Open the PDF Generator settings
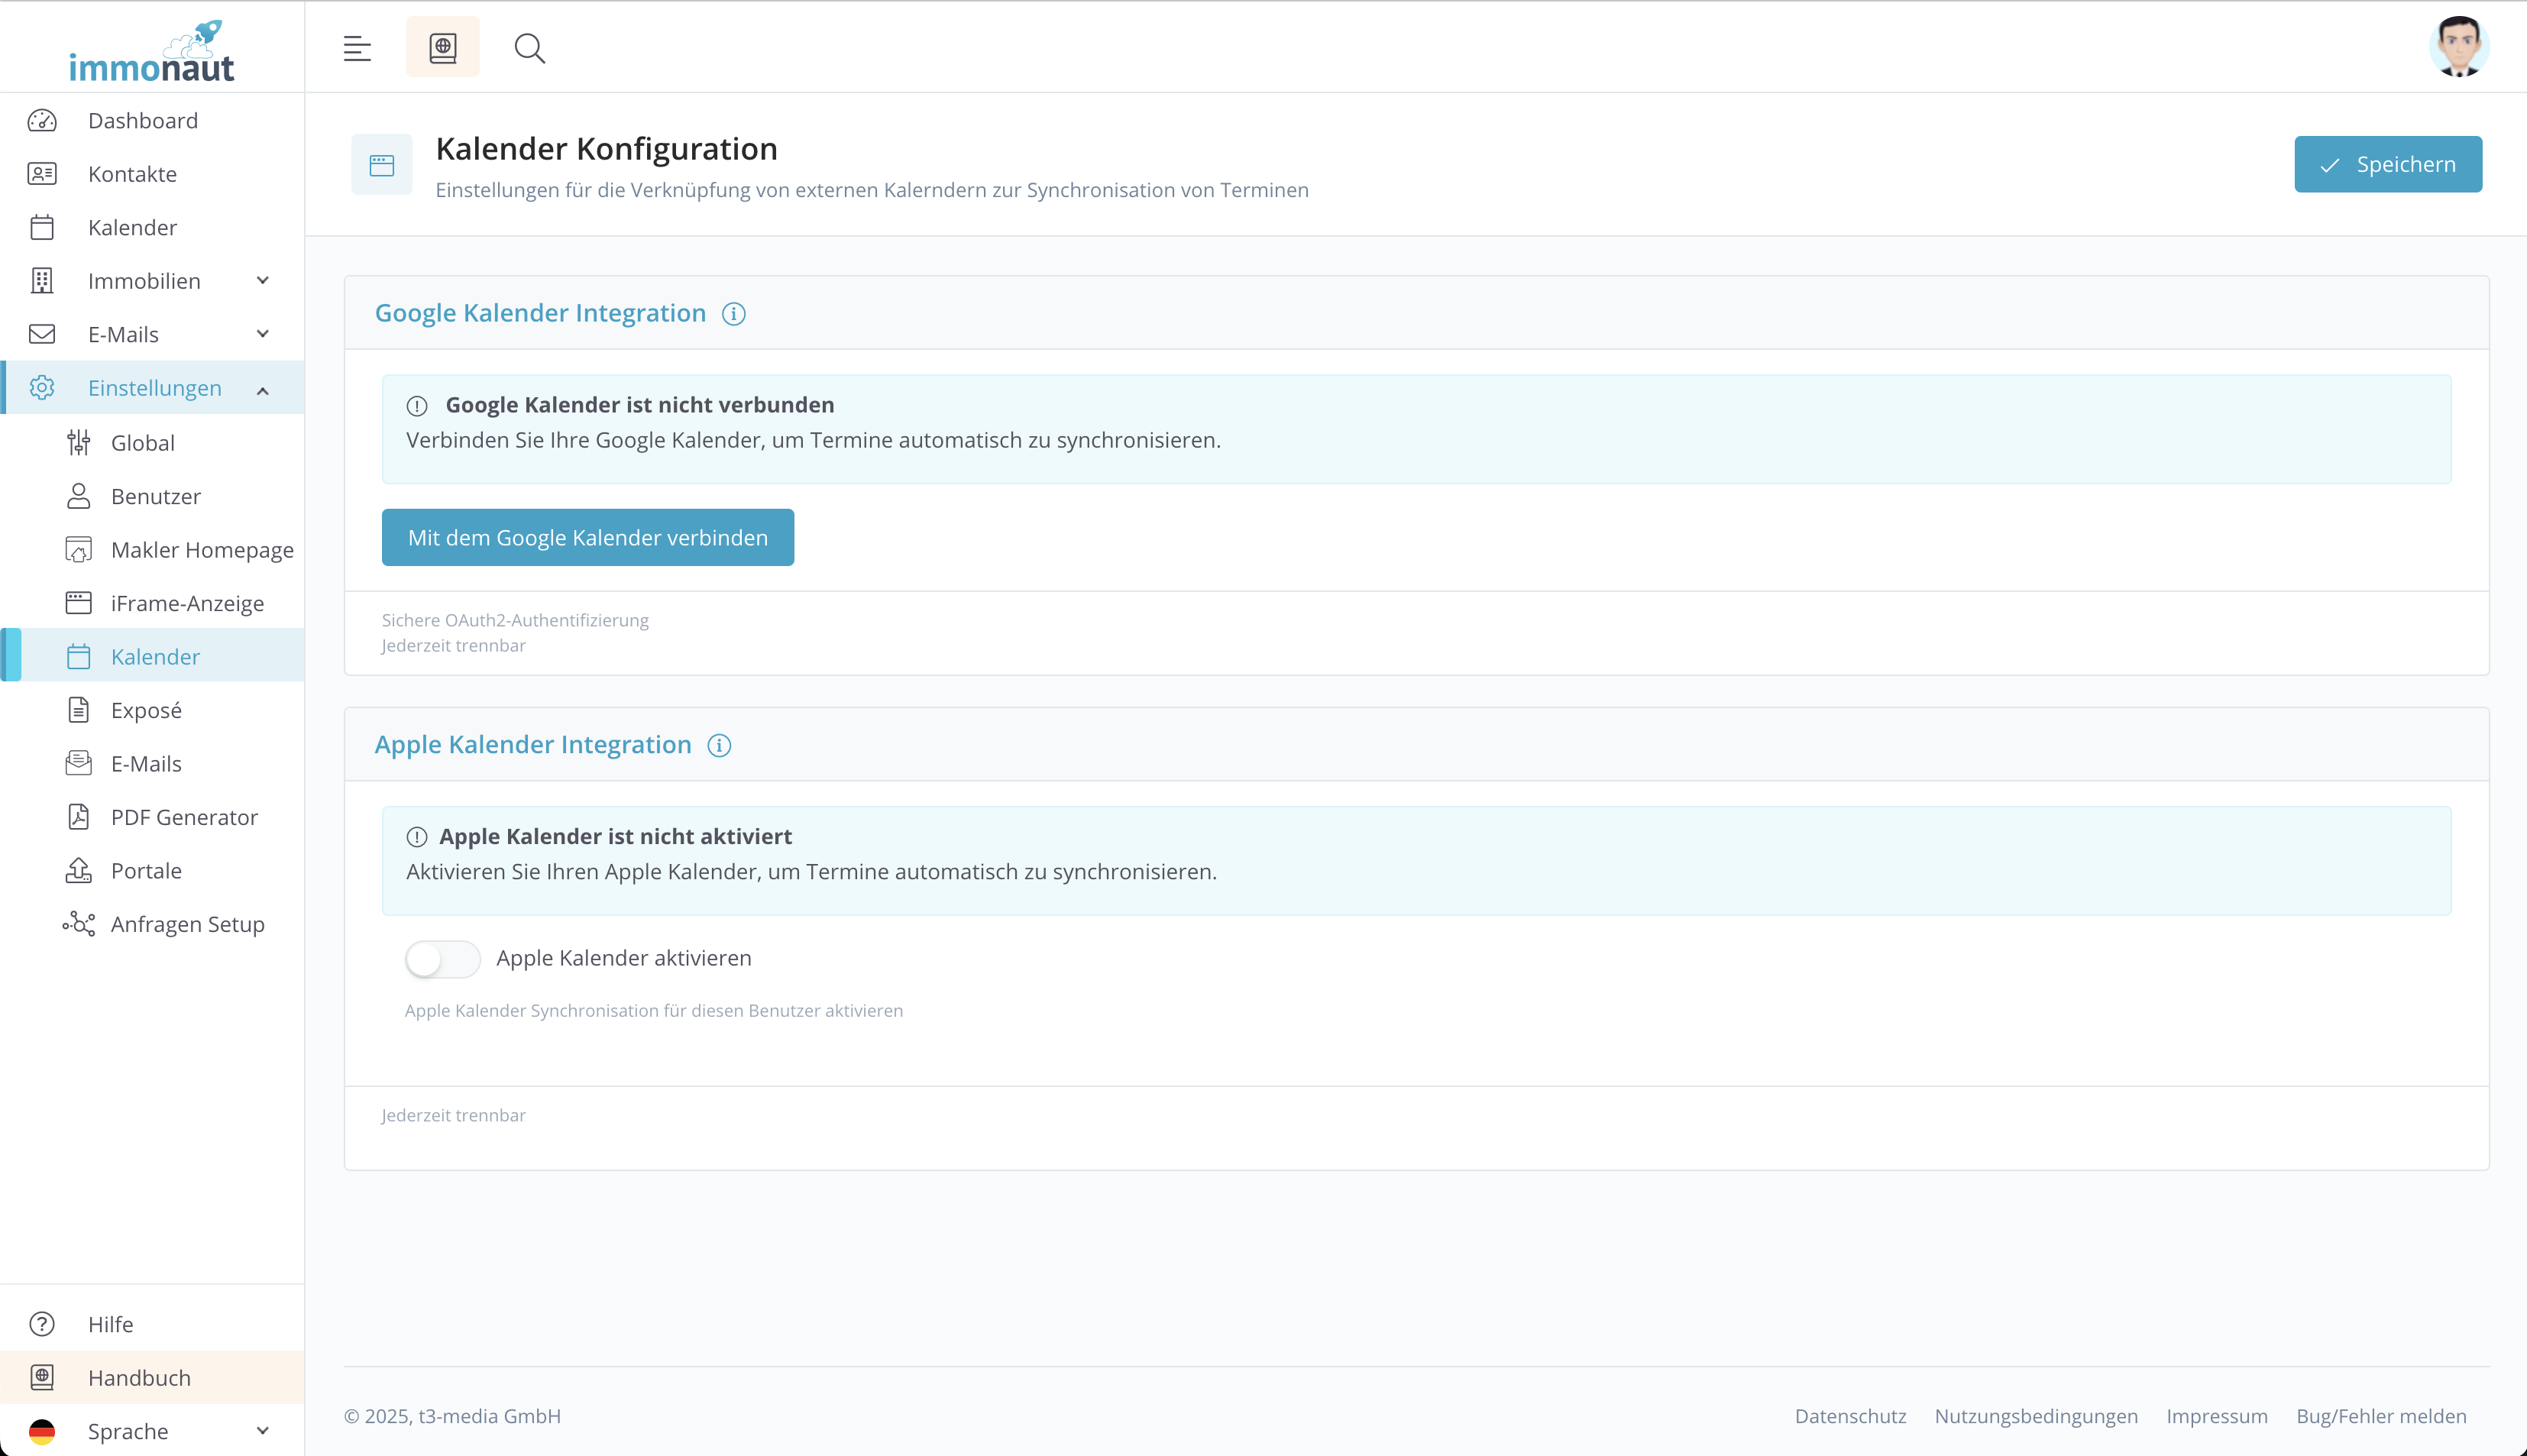Image resolution: width=2527 pixels, height=1456 pixels. click(184, 817)
